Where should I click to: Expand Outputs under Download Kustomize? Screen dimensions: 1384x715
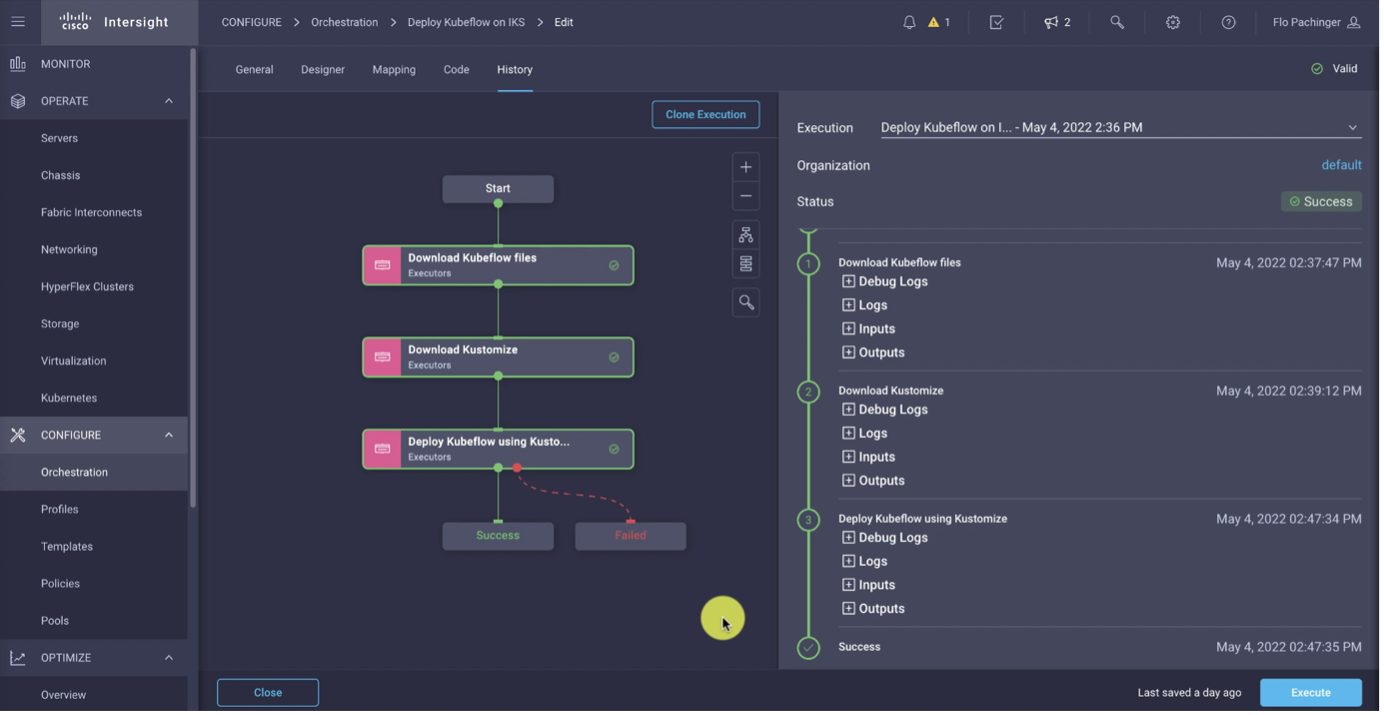coord(848,481)
